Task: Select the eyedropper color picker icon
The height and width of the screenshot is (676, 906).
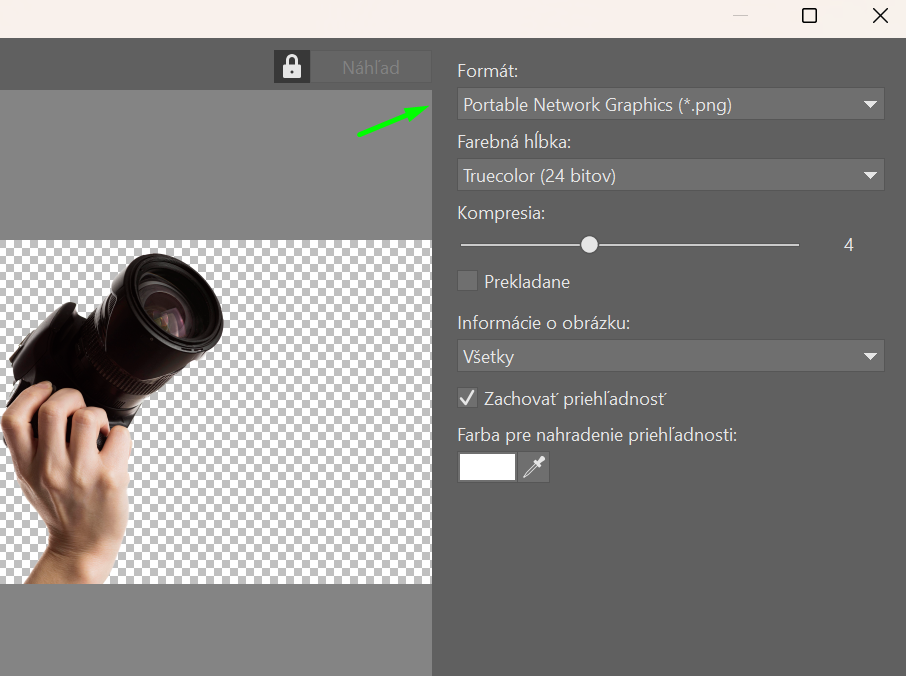Action: pyautogui.click(x=534, y=467)
